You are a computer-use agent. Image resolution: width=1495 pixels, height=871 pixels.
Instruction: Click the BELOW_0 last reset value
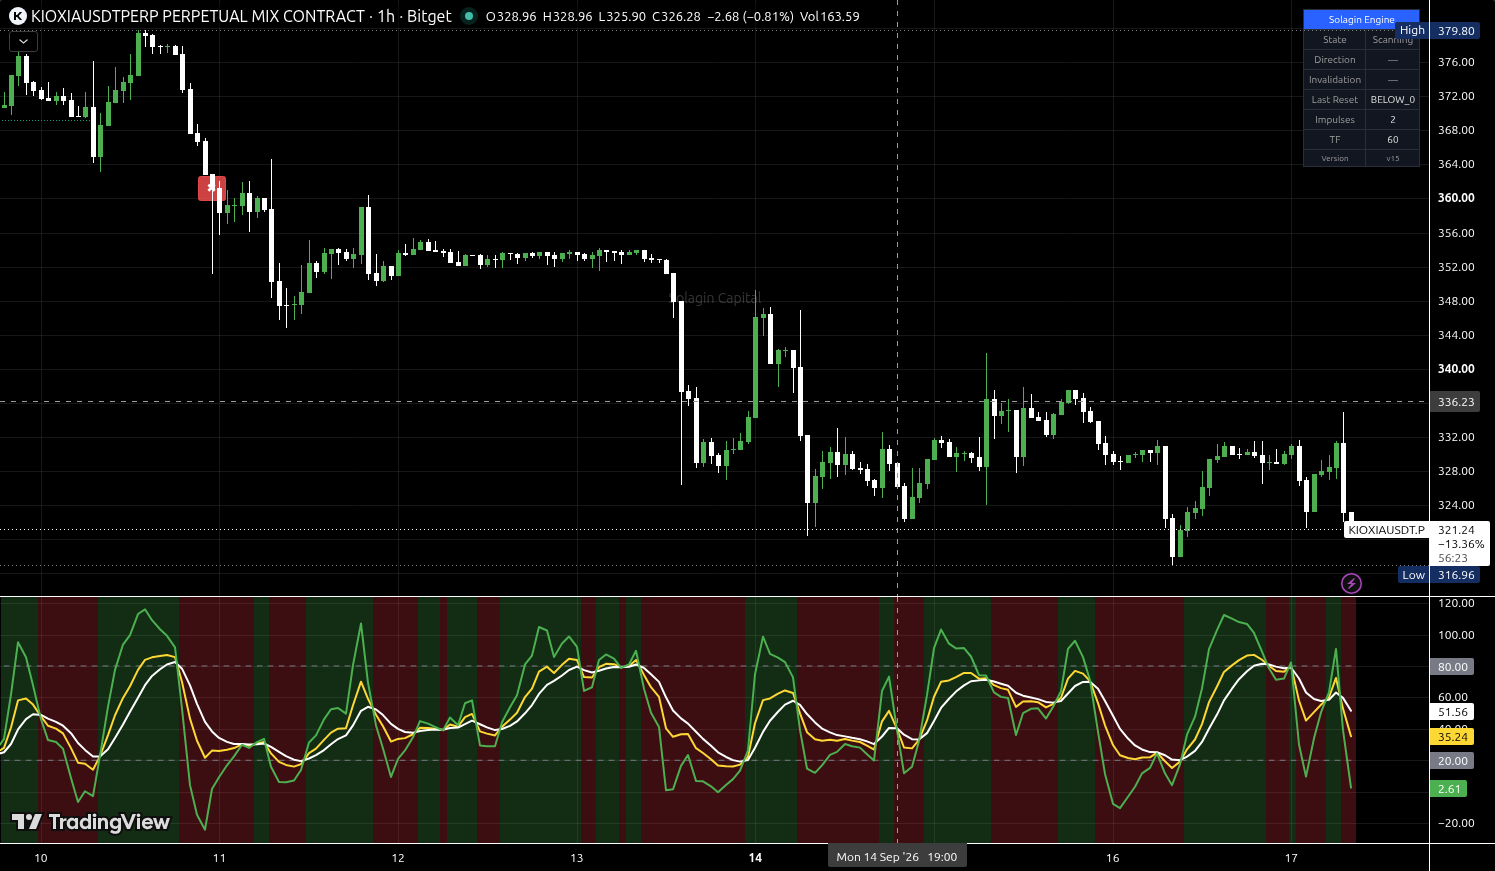point(1393,100)
